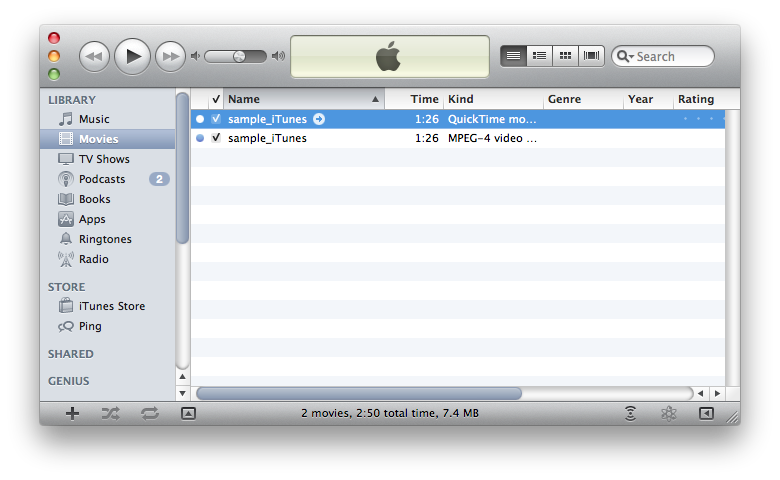Click the sidebar scroll up arrow

183,377
